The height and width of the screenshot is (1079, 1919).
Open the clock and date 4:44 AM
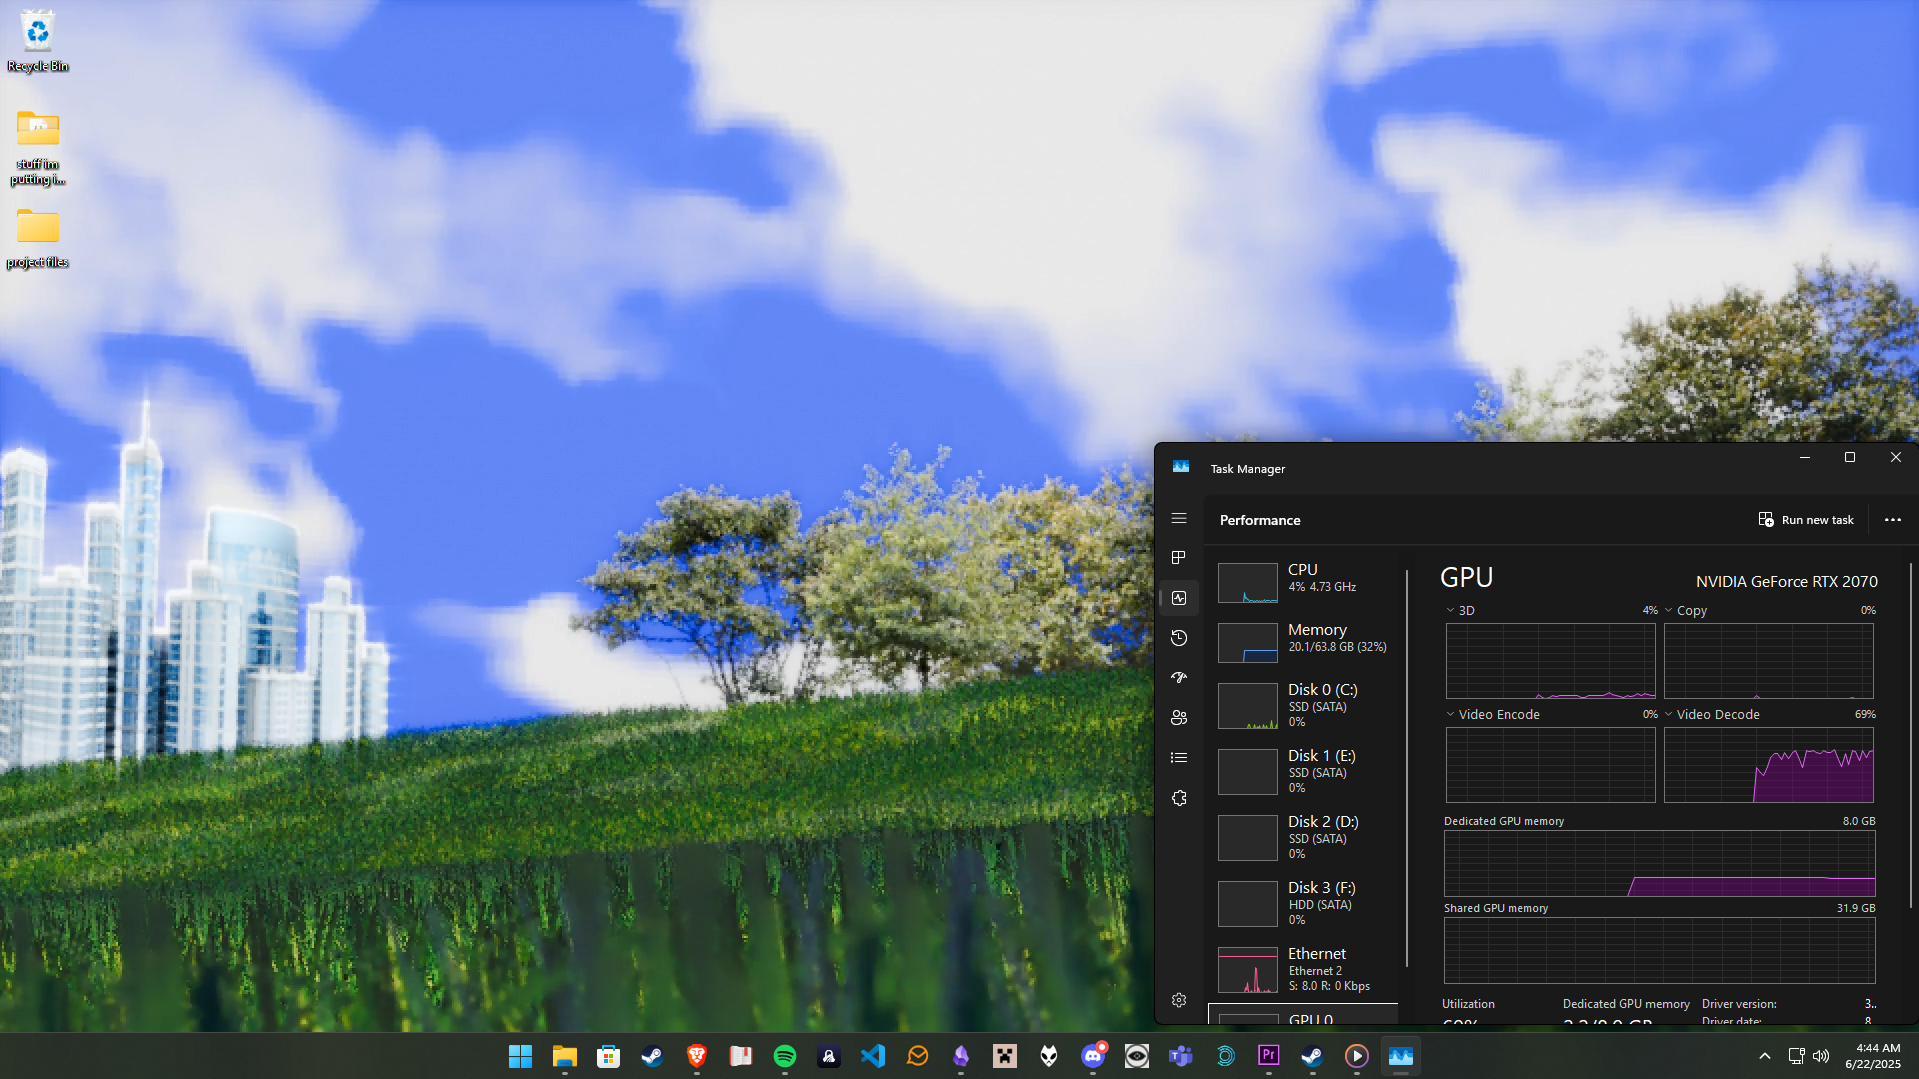pyautogui.click(x=1873, y=1056)
